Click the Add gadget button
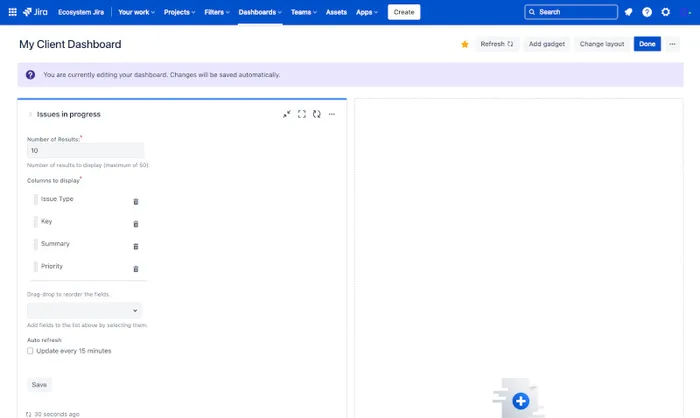Image resolution: width=700 pixels, height=418 pixels. [x=547, y=44]
